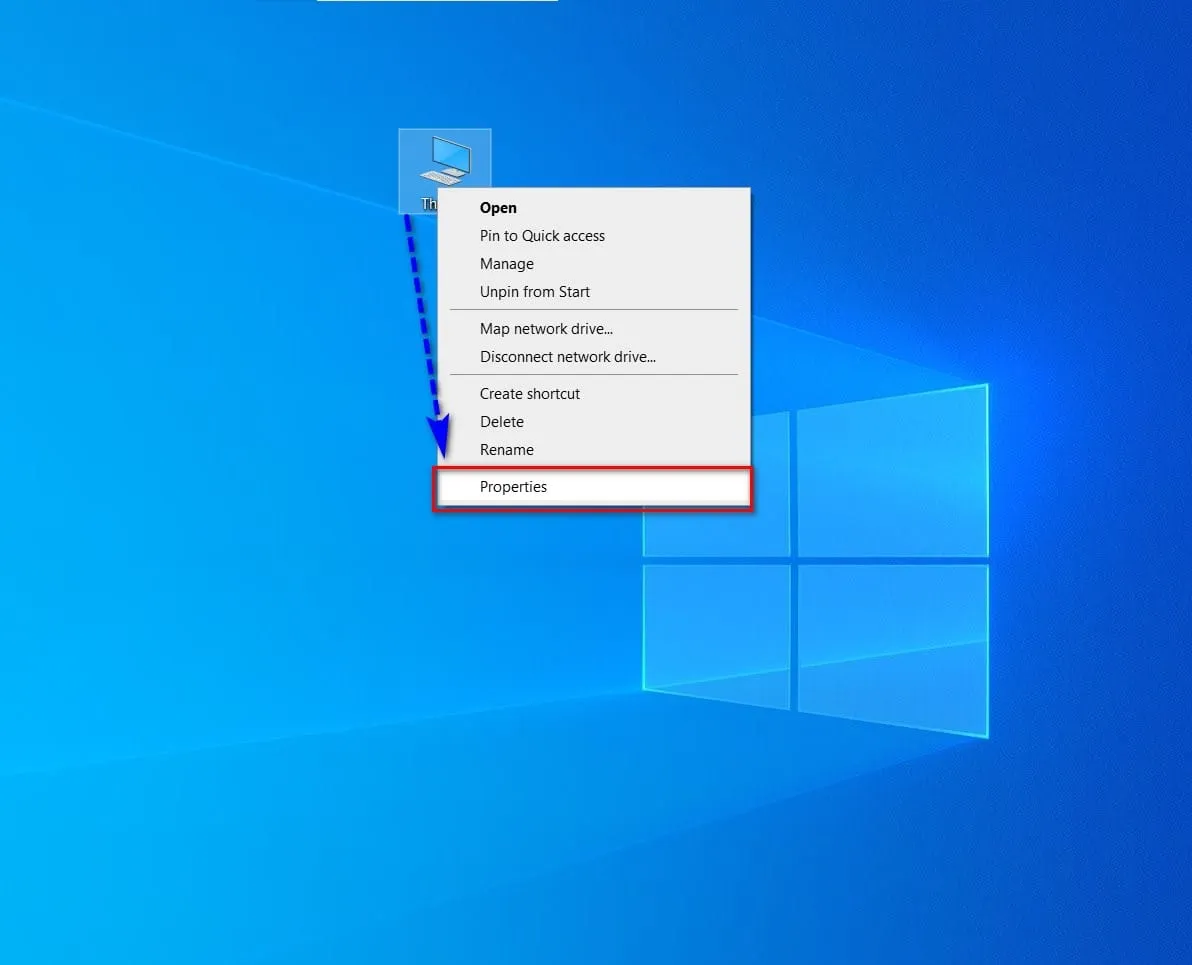Viewport: 1192px width, 965px height.
Task: Click Create shortcut in context menu
Action: pyautogui.click(x=529, y=394)
